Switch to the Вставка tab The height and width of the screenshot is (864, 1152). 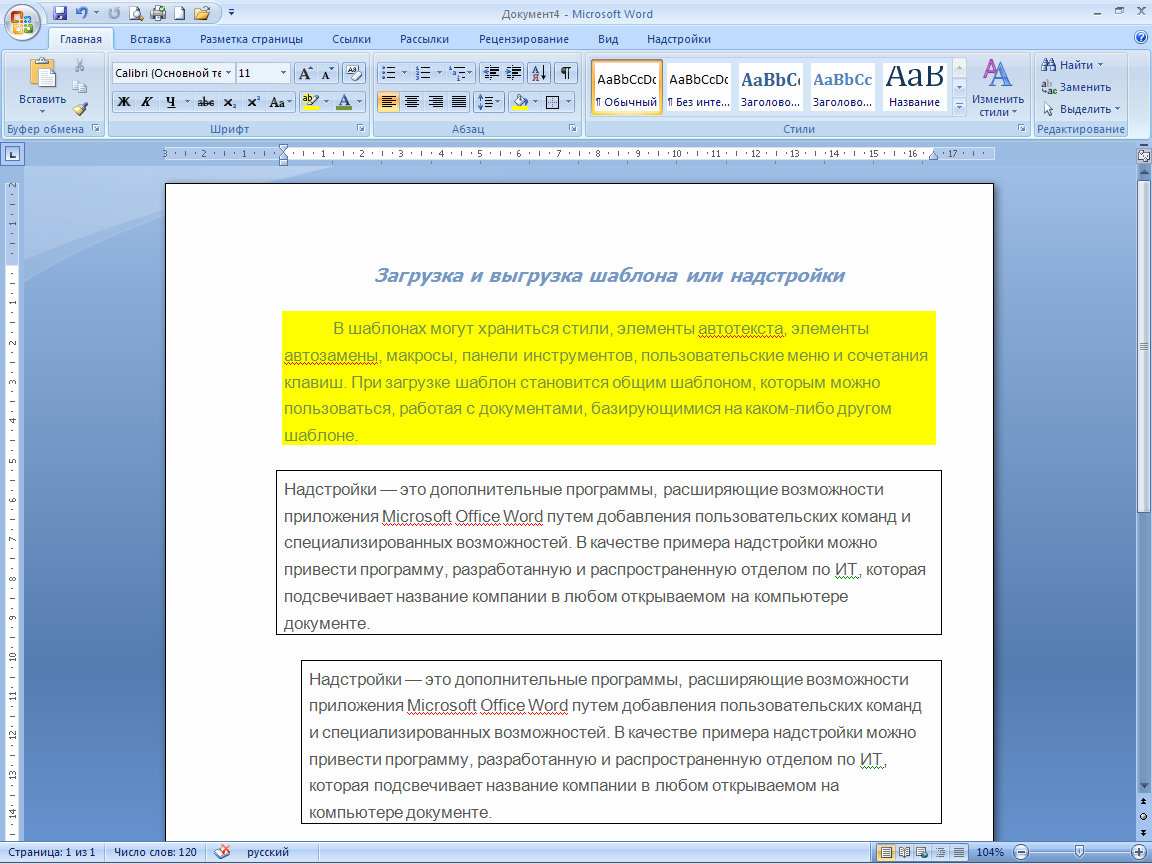(150, 39)
